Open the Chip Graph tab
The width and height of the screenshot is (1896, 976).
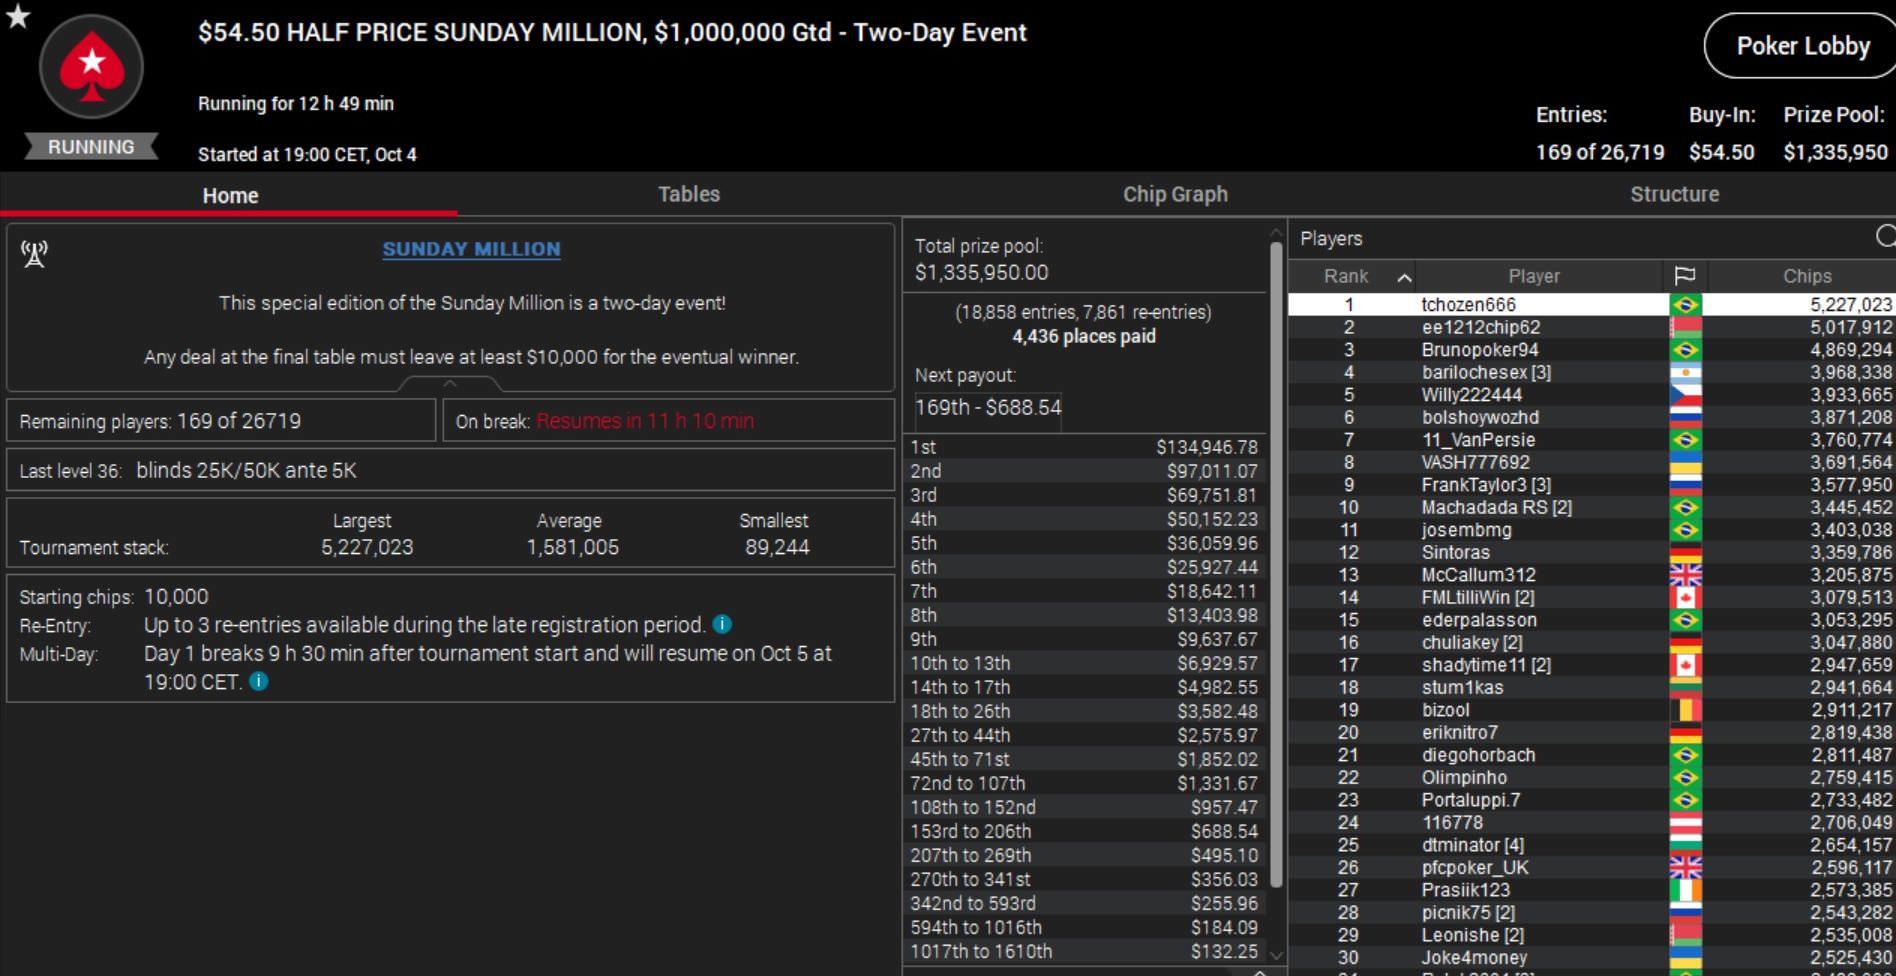1175,194
